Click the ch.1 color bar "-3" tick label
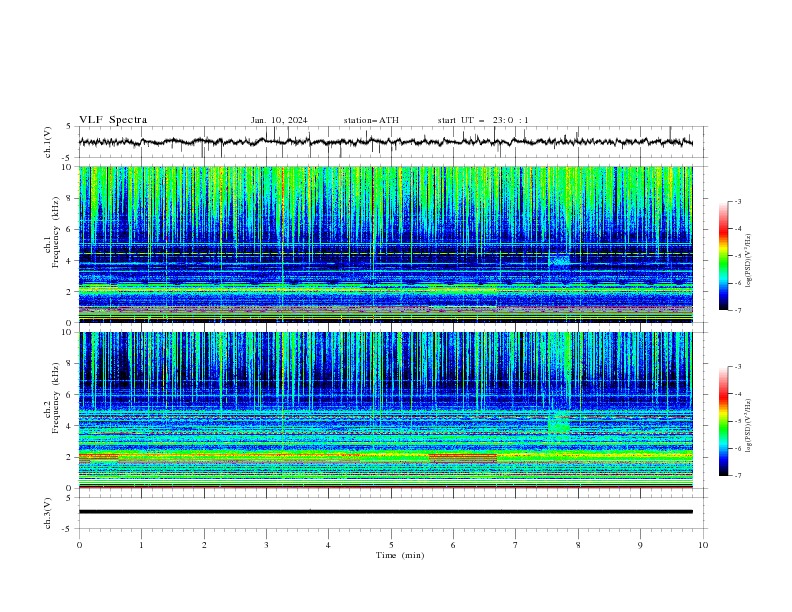 [x=737, y=201]
